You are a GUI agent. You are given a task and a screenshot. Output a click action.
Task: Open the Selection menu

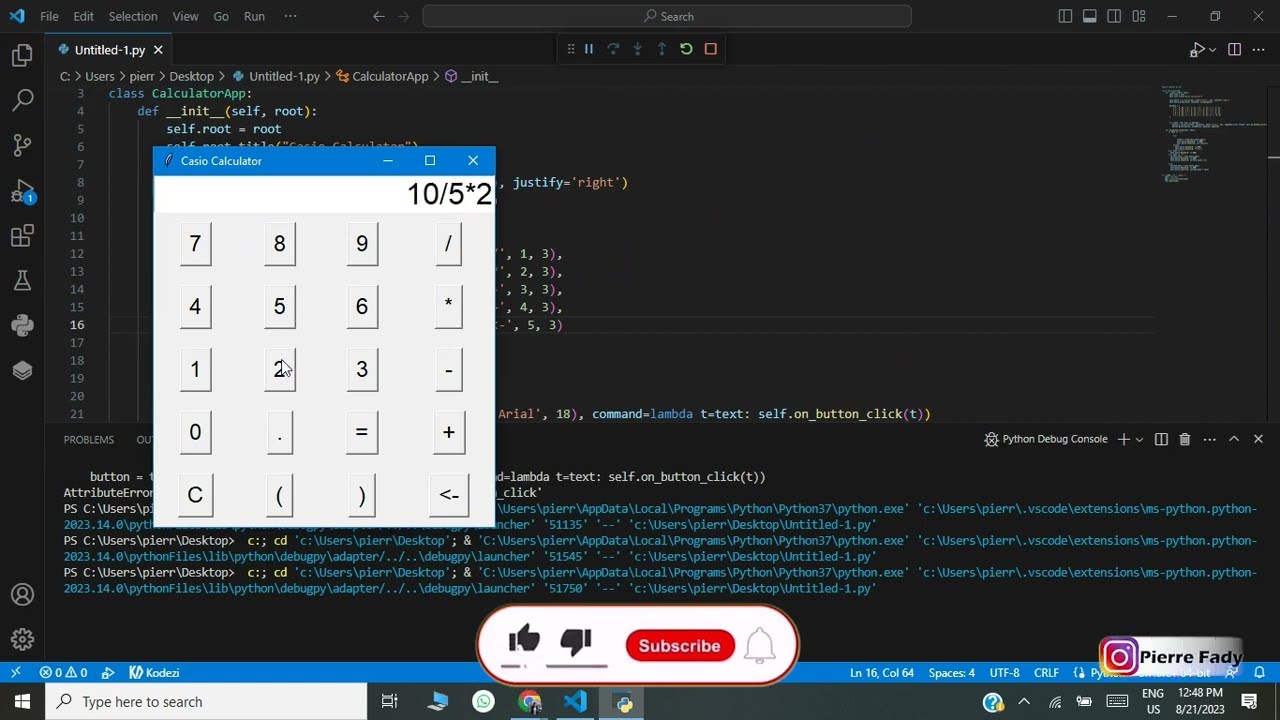133,16
